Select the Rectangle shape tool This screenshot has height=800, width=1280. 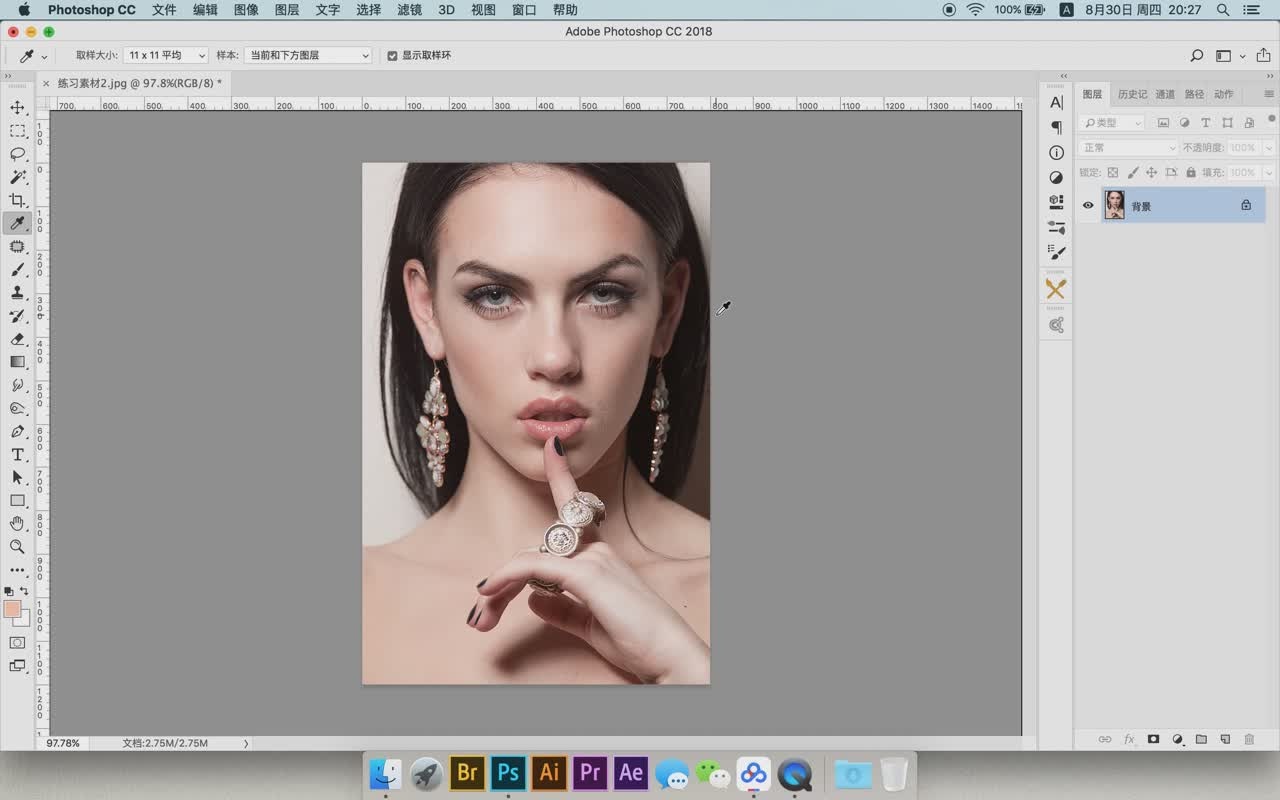[17, 501]
